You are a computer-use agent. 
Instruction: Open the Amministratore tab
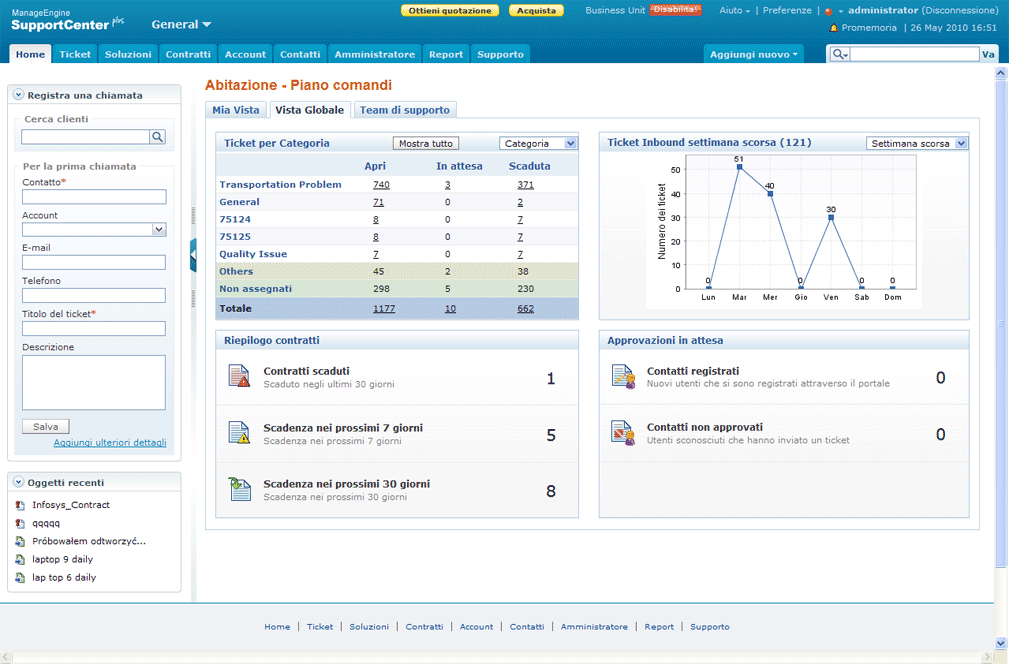375,54
